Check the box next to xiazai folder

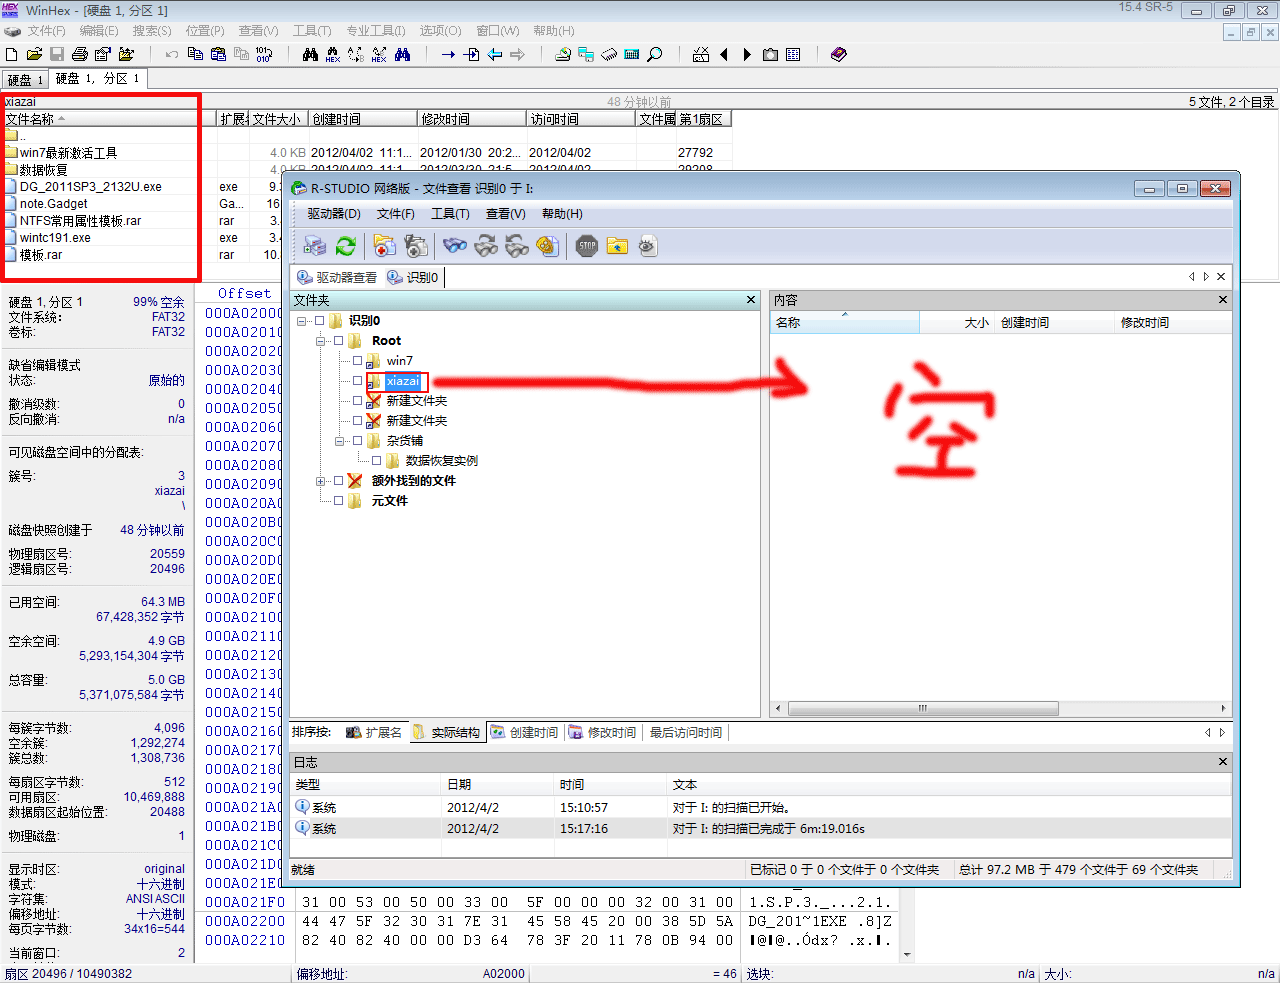pos(357,381)
